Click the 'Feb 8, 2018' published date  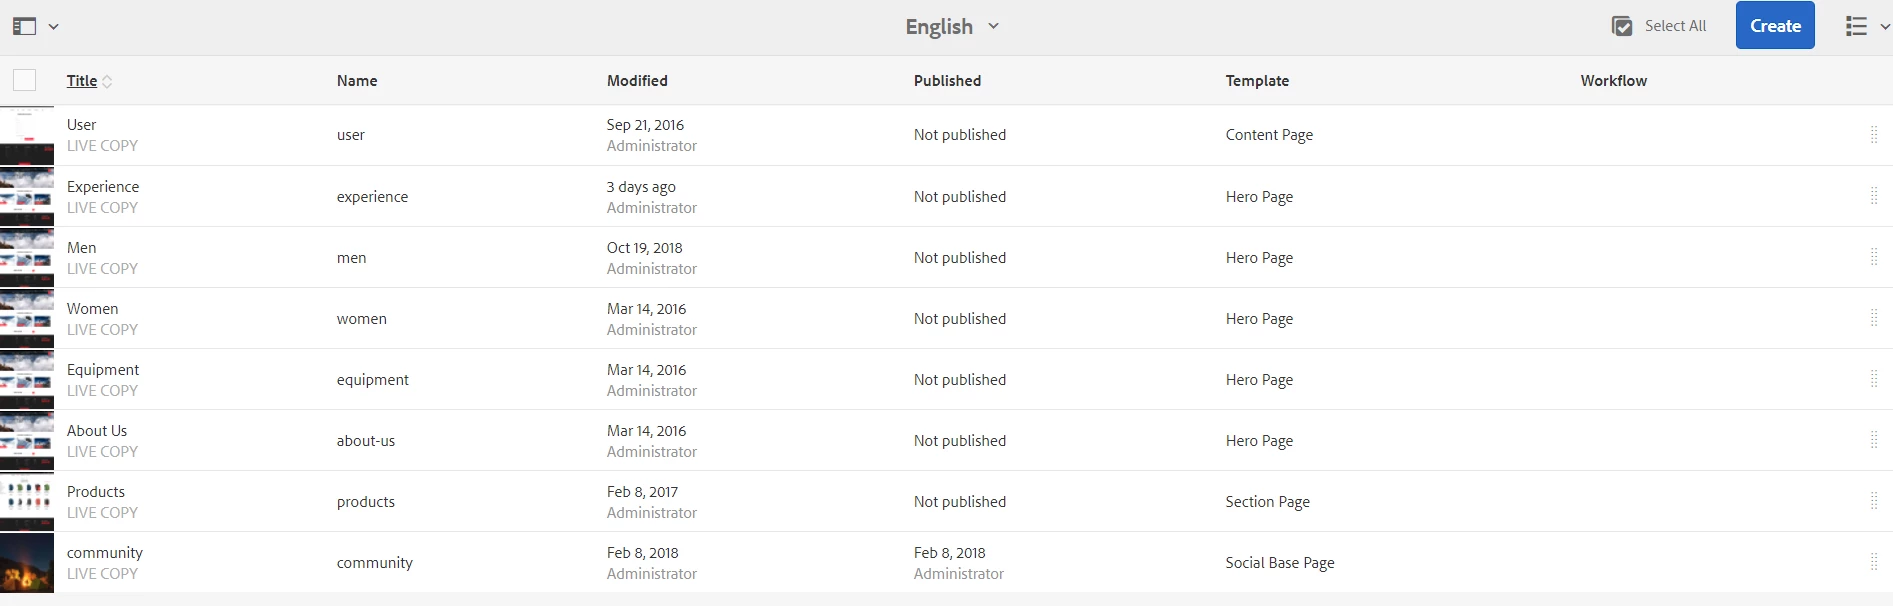[949, 553]
